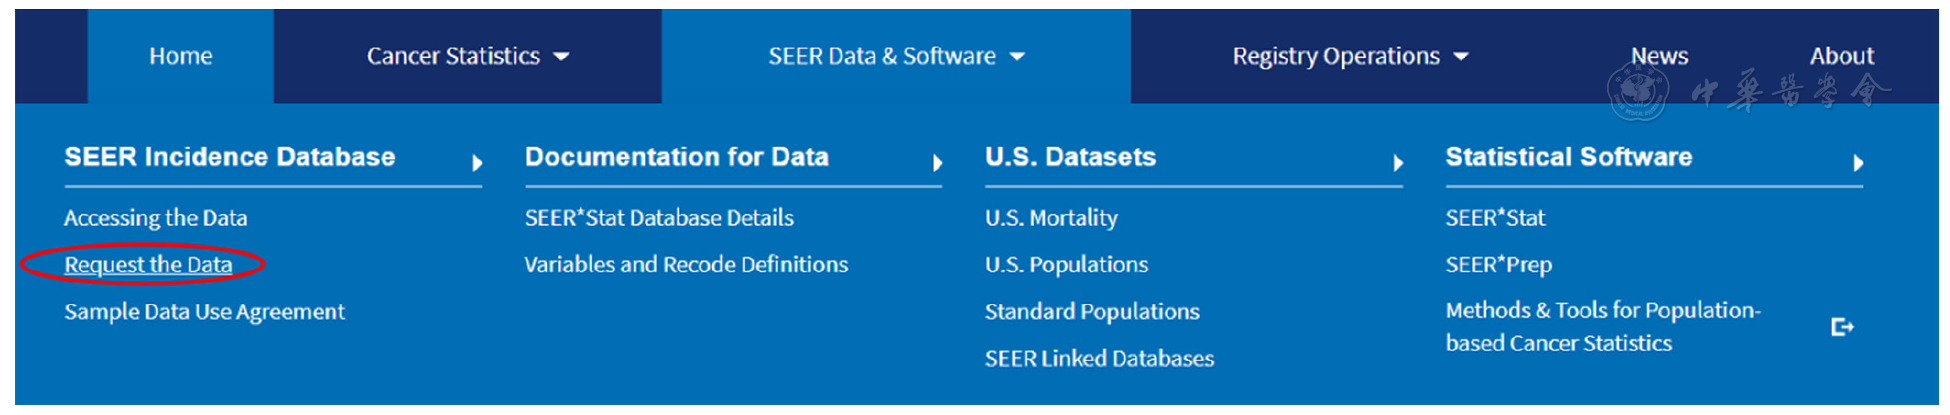Open the Accessing the Data link
The width and height of the screenshot is (1950, 415).
(155, 218)
